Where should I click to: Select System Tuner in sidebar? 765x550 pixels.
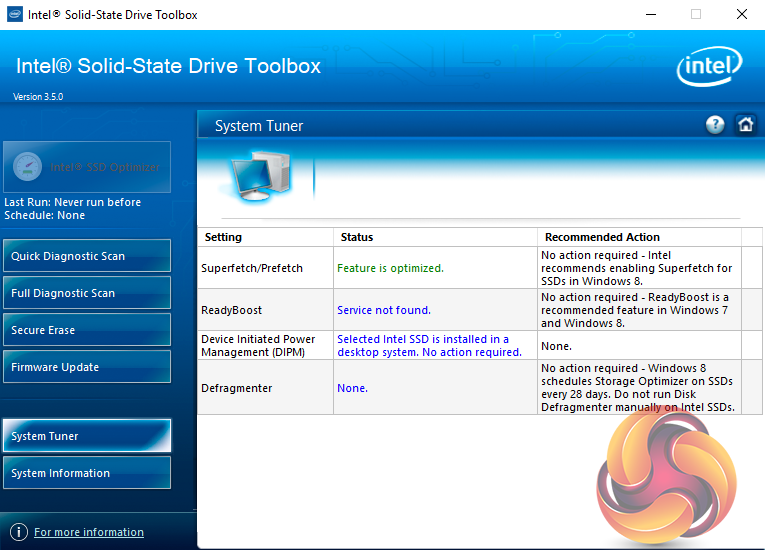pyautogui.click(x=87, y=436)
